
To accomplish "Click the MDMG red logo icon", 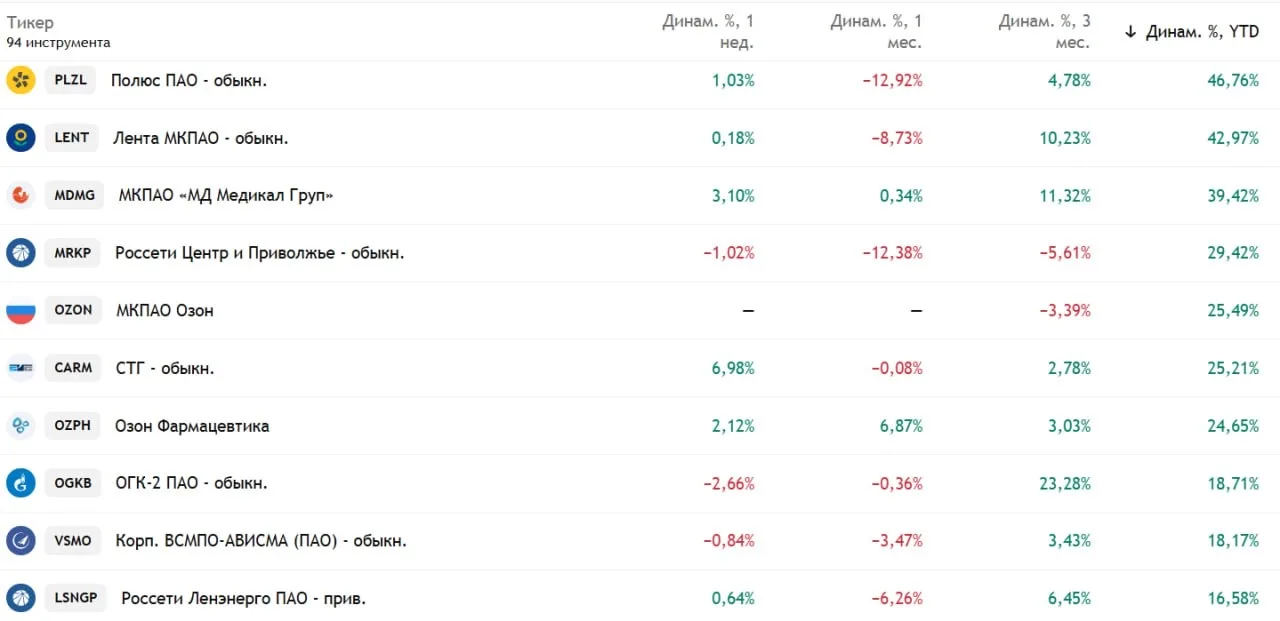I will [21, 195].
